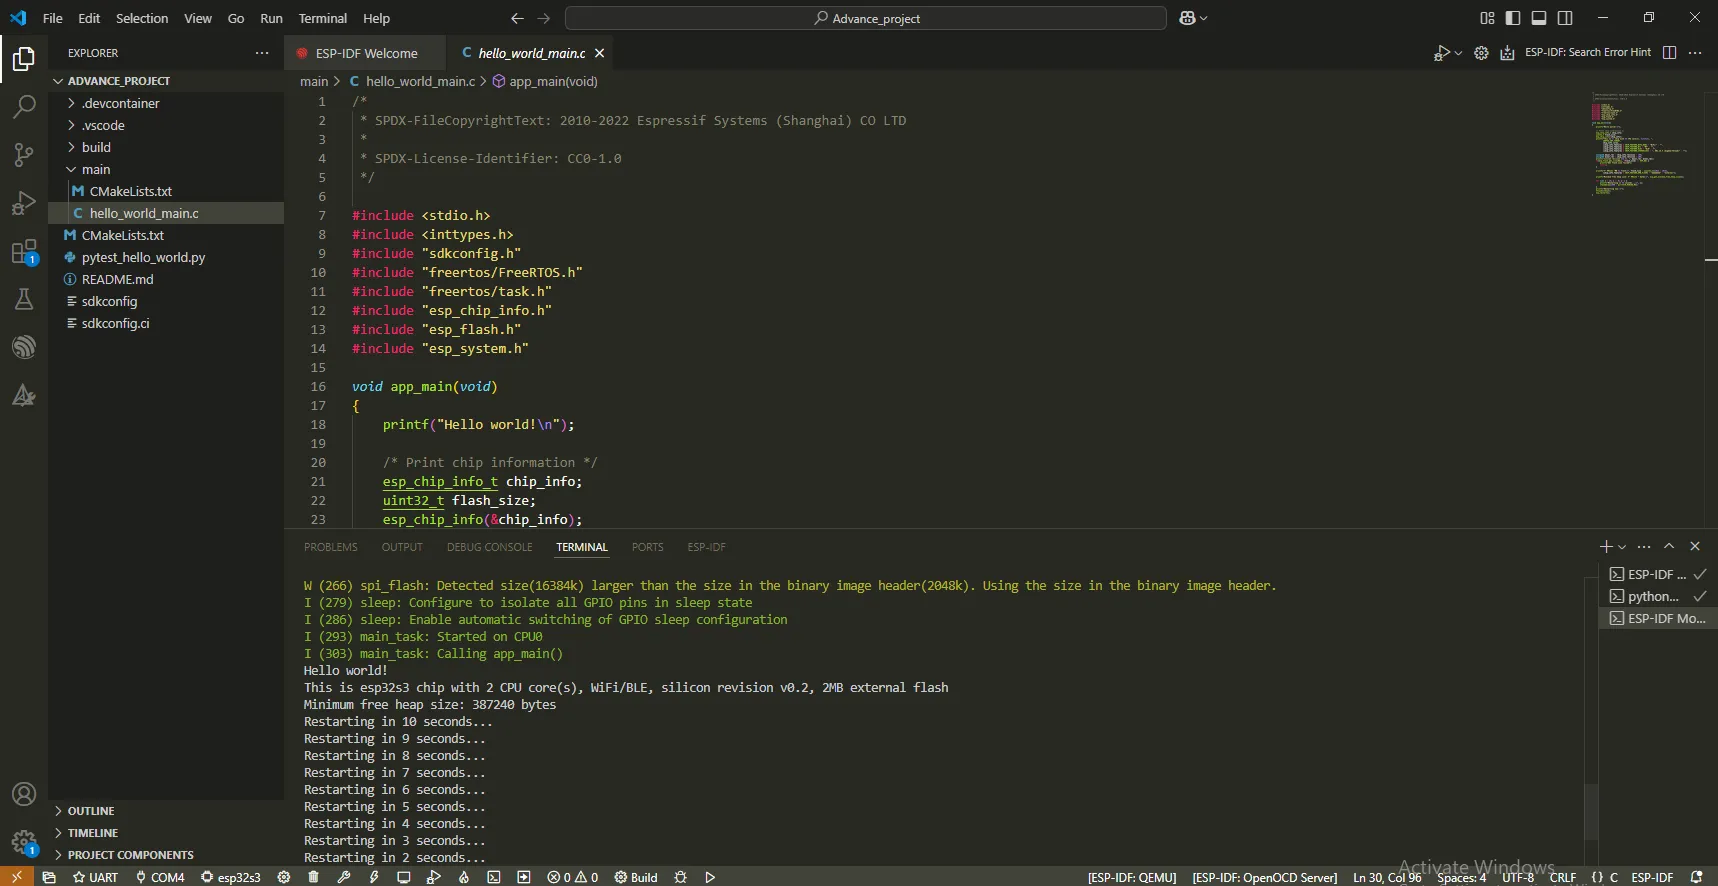1718x886 pixels.
Task: Expand the build folder in Explorer
Action: point(96,147)
